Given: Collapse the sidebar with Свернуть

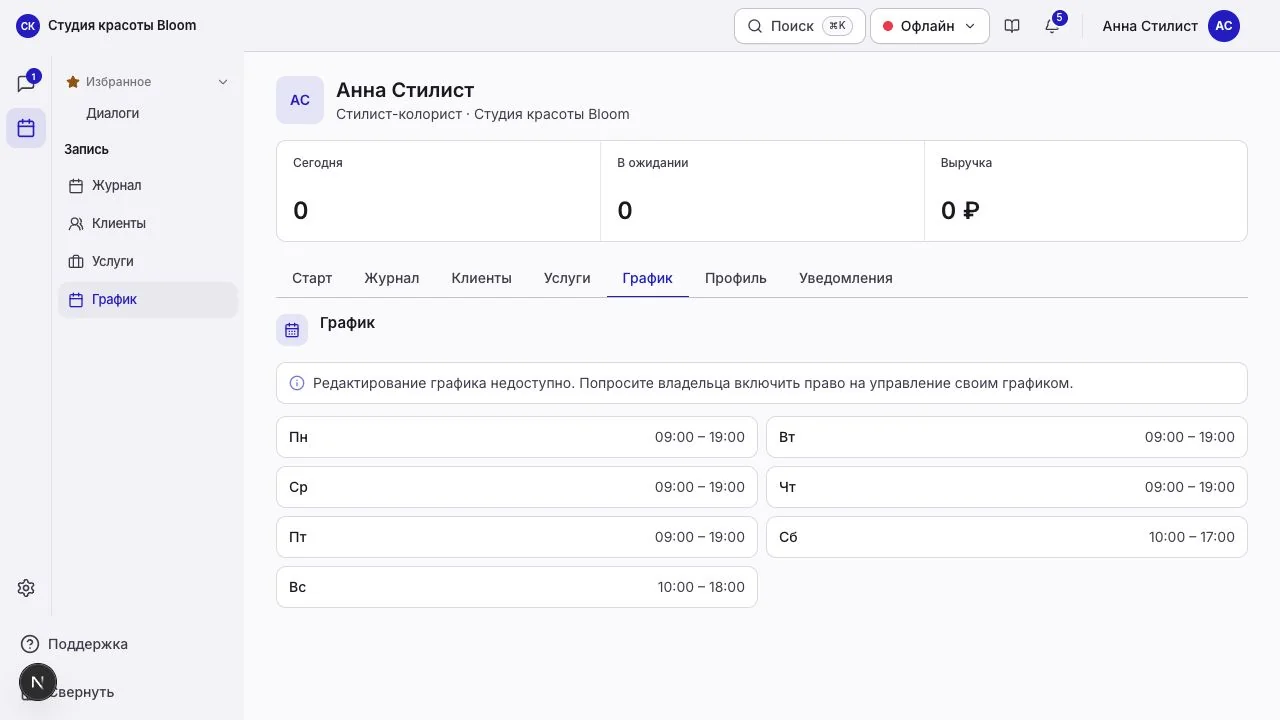Looking at the screenshot, I should (x=82, y=692).
